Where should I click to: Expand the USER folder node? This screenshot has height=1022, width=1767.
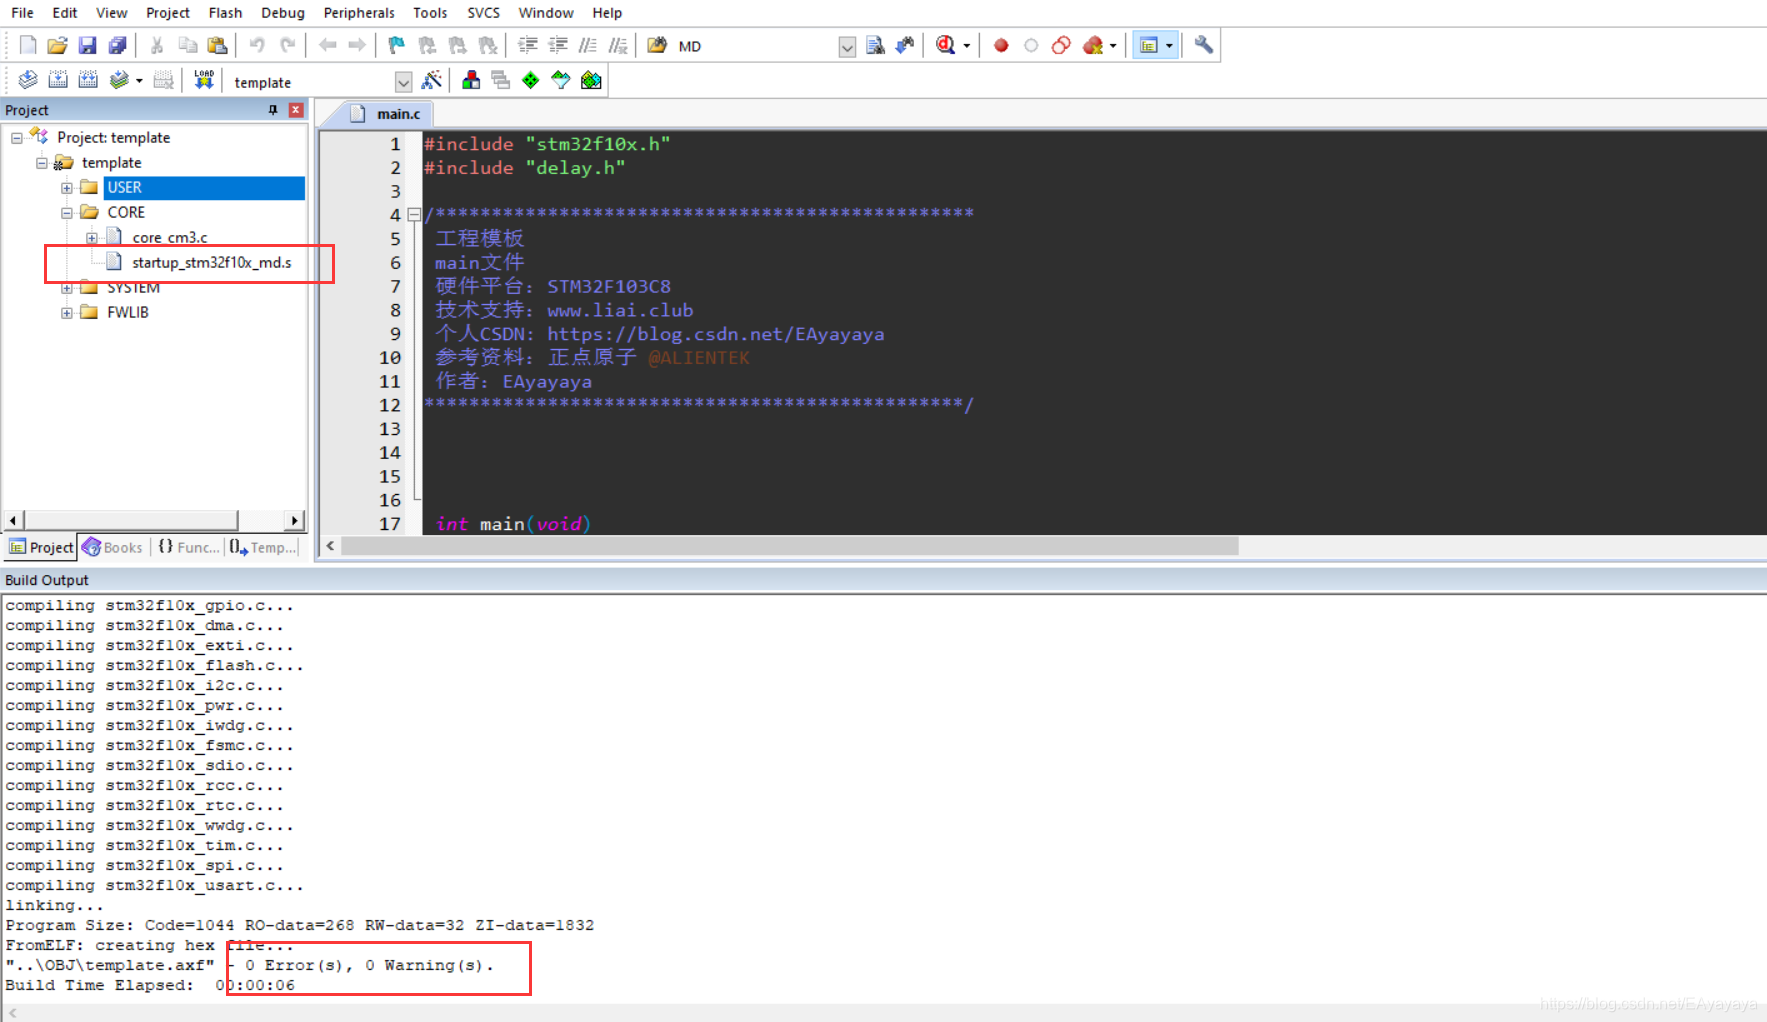67,188
